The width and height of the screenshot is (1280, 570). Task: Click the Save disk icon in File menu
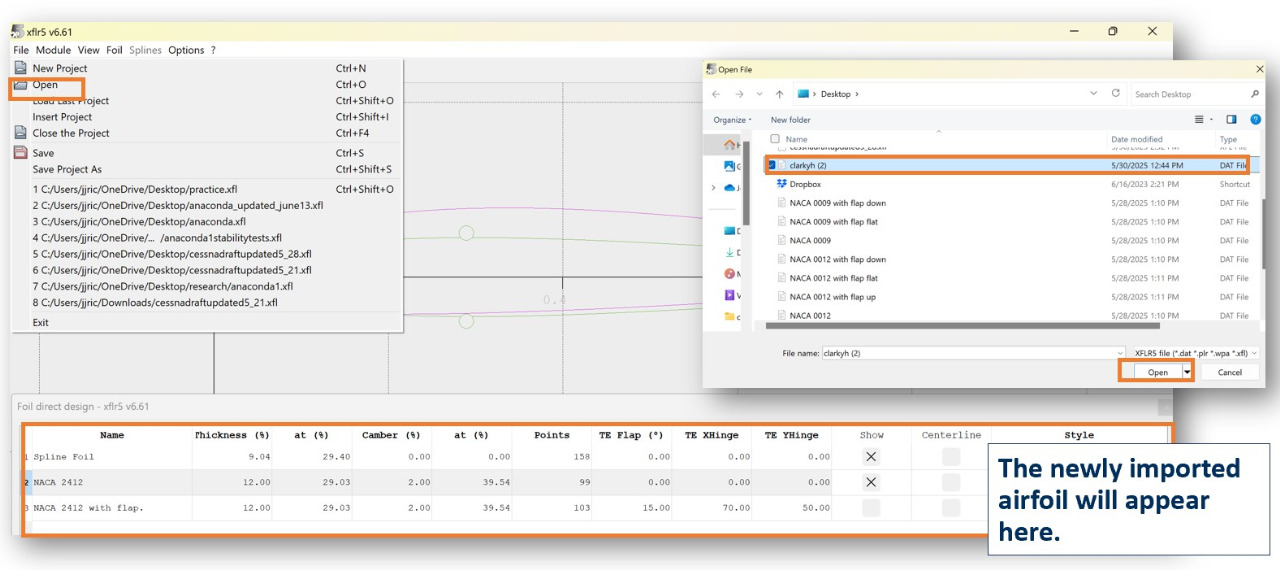click(x=20, y=153)
